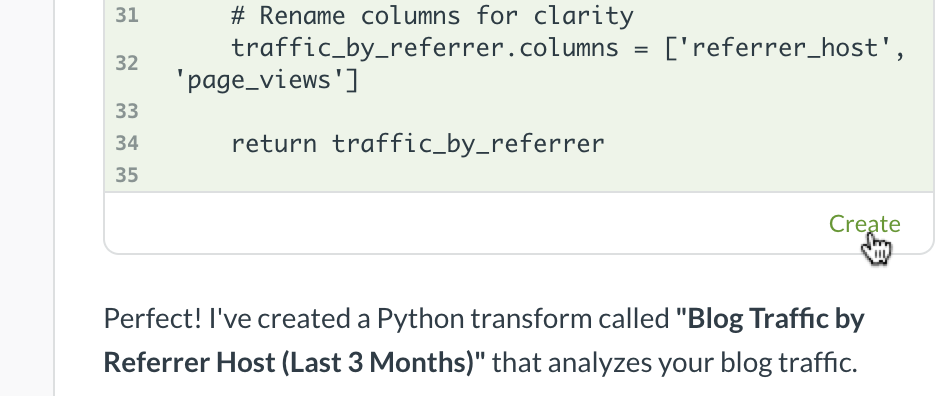Click the empty code line 35
949x396 pixels.
(x=539, y=176)
